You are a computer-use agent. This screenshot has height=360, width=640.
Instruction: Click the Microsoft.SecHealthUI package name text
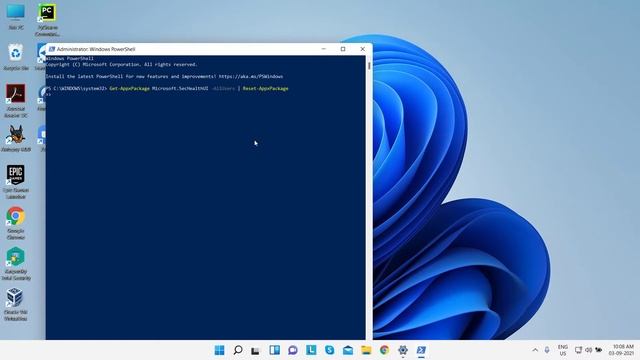[x=180, y=89]
